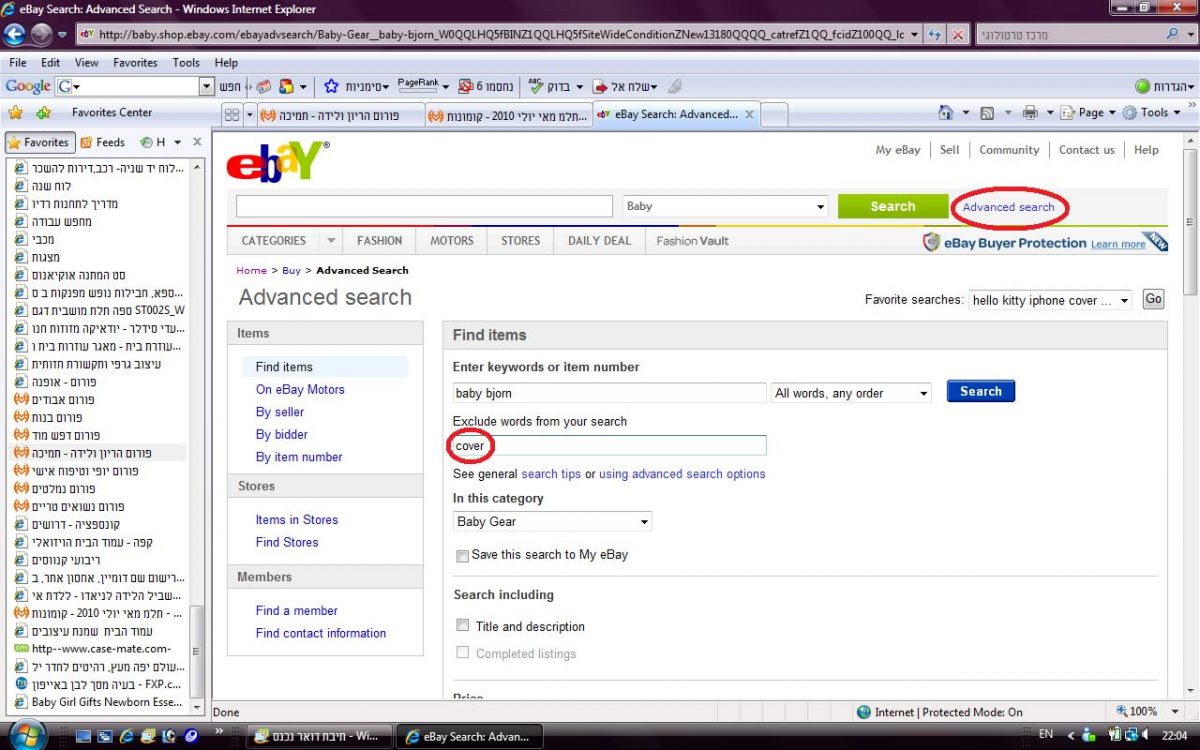Switch to the Feeds tab in sidebar
This screenshot has height=750, width=1200.
coord(103,143)
